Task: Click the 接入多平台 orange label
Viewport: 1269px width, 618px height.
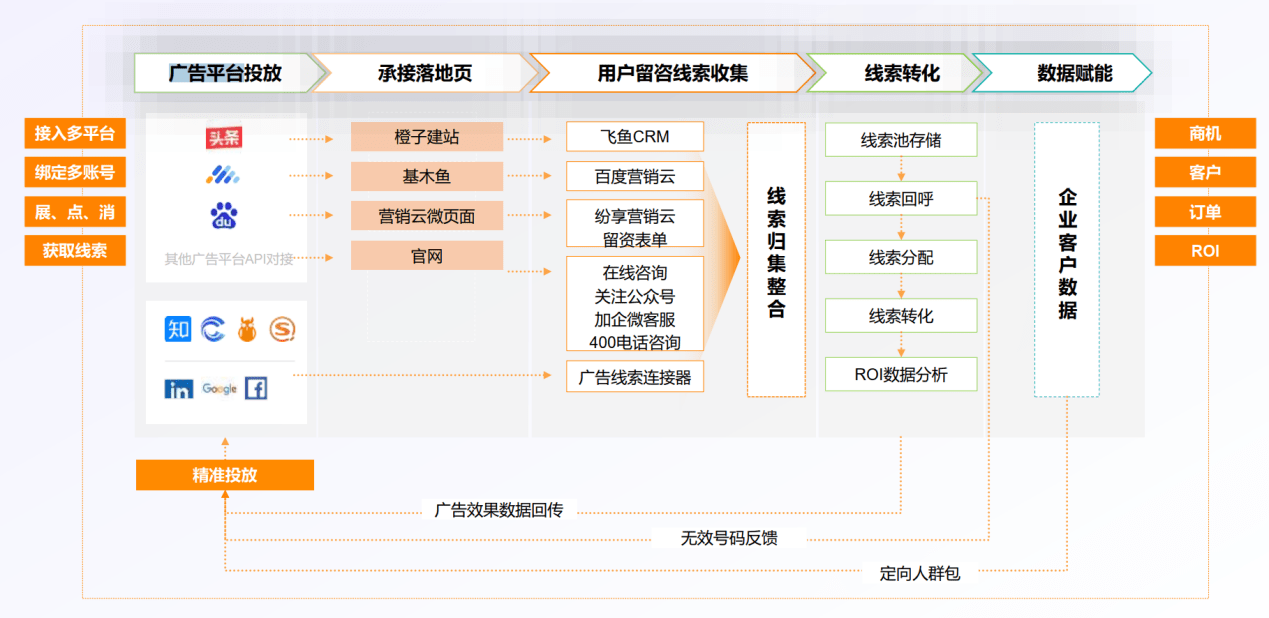Action: pos(75,133)
